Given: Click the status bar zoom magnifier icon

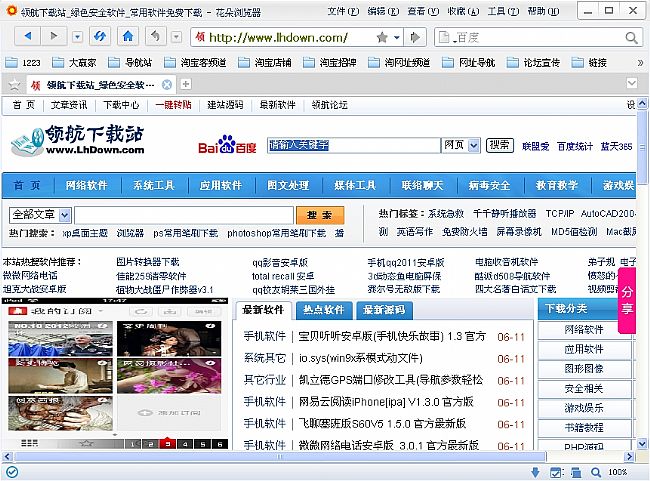Looking at the screenshot, I should click(x=596, y=472).
